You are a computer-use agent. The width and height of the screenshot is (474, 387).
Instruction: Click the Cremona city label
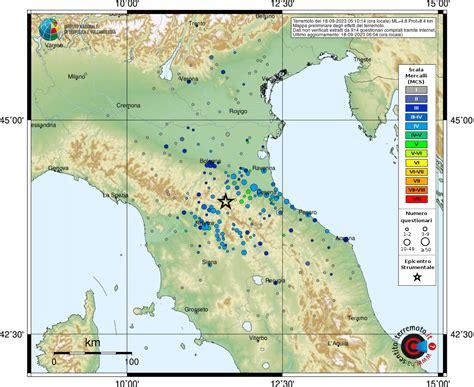[128, 105]
